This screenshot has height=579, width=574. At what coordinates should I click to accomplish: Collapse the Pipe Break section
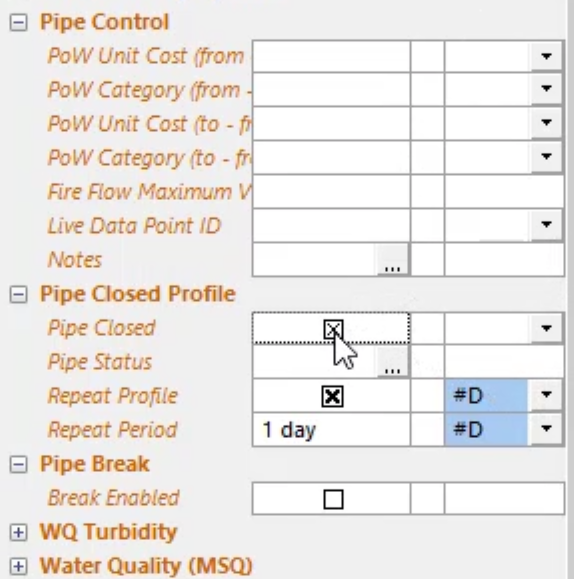point(18,465)
